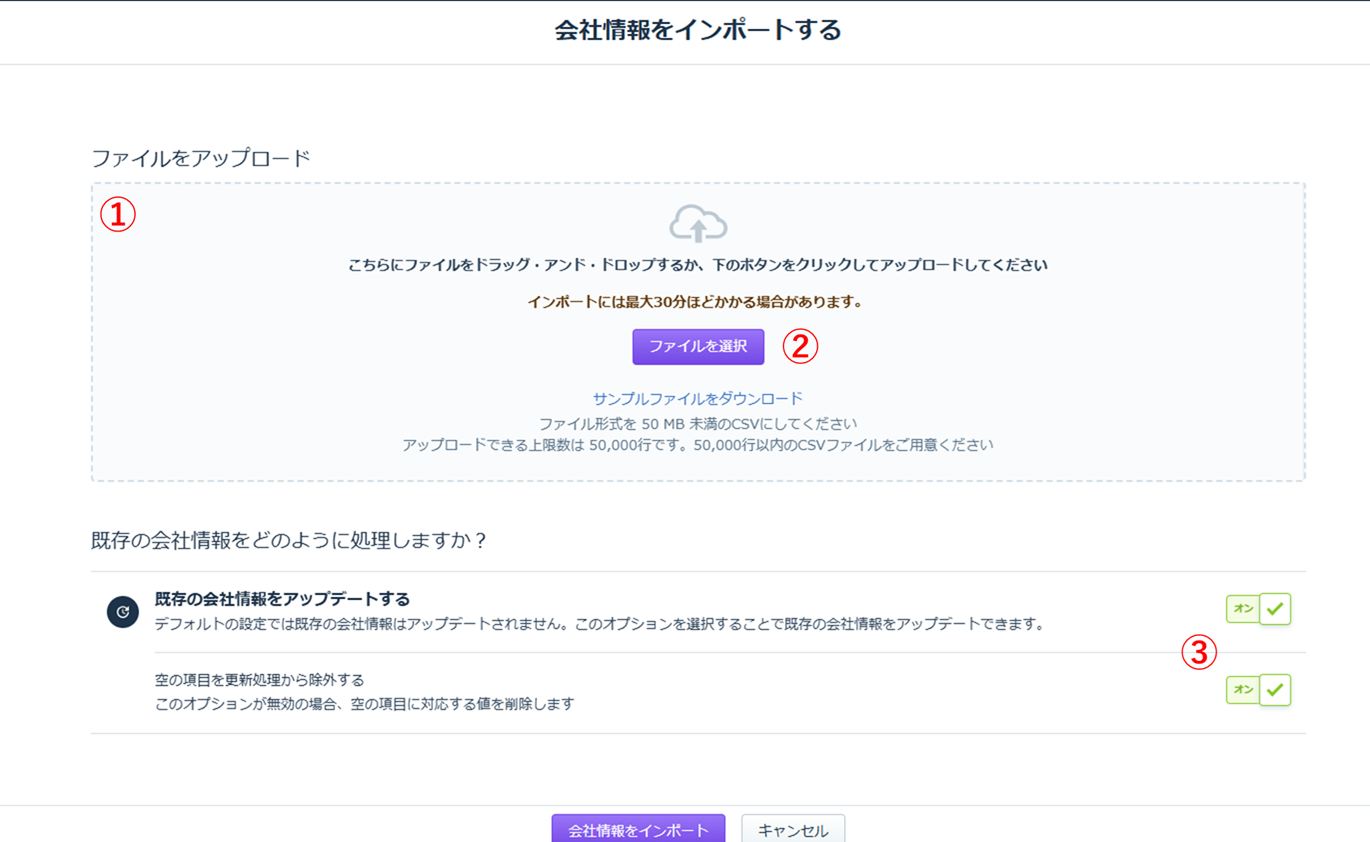Image resolution: width=1370 pixels, height=842 pixels.
Task: Click the 既存の会社情報をどのように処理しますか heading
Action: point(289,541)
